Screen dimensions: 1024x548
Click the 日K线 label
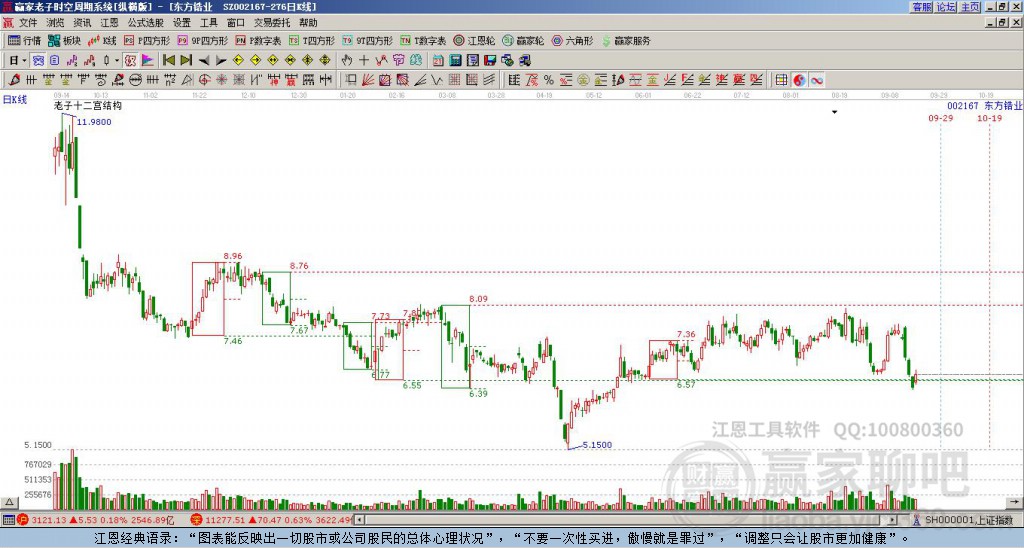point(15,100)
